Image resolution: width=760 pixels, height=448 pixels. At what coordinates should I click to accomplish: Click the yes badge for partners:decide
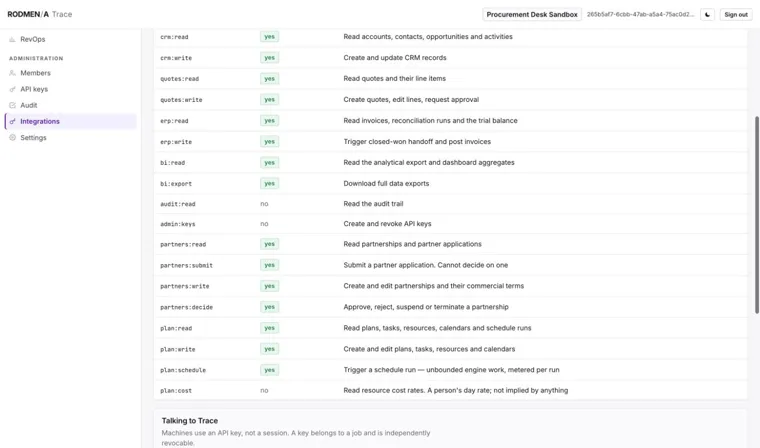[x=269, y=307]
